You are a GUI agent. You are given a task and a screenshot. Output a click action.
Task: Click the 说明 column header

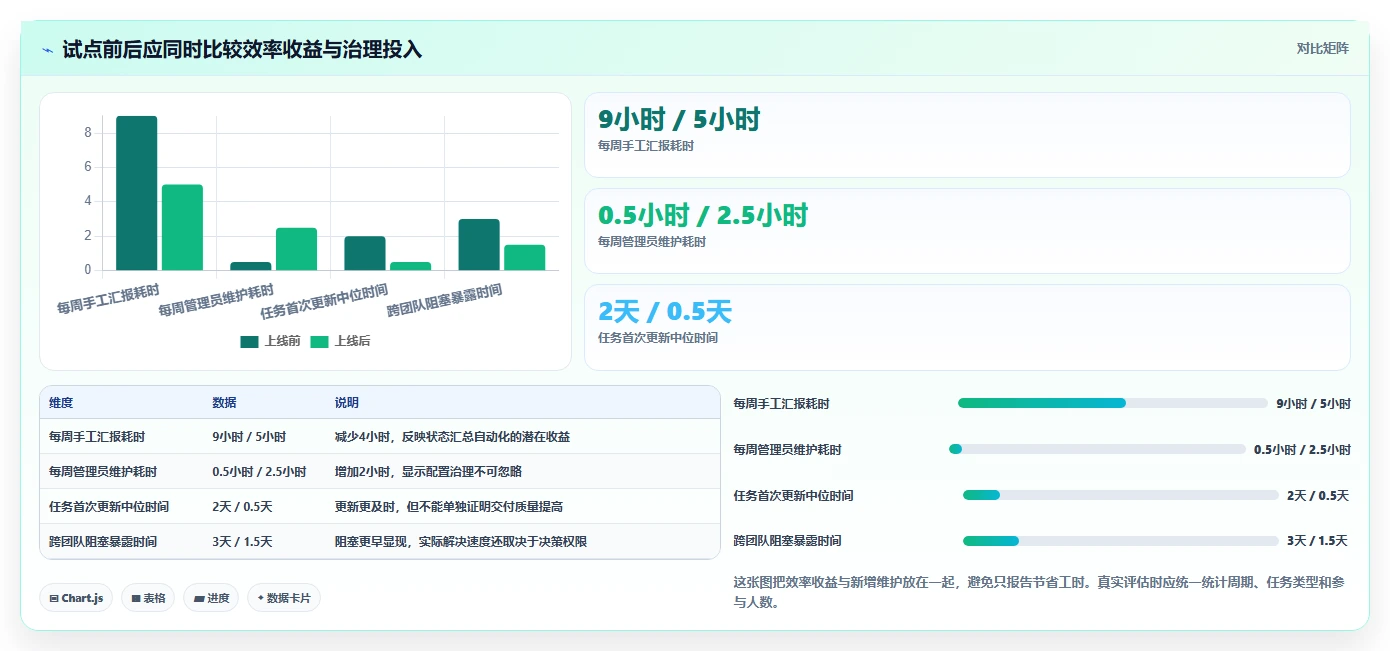(346, 403)
